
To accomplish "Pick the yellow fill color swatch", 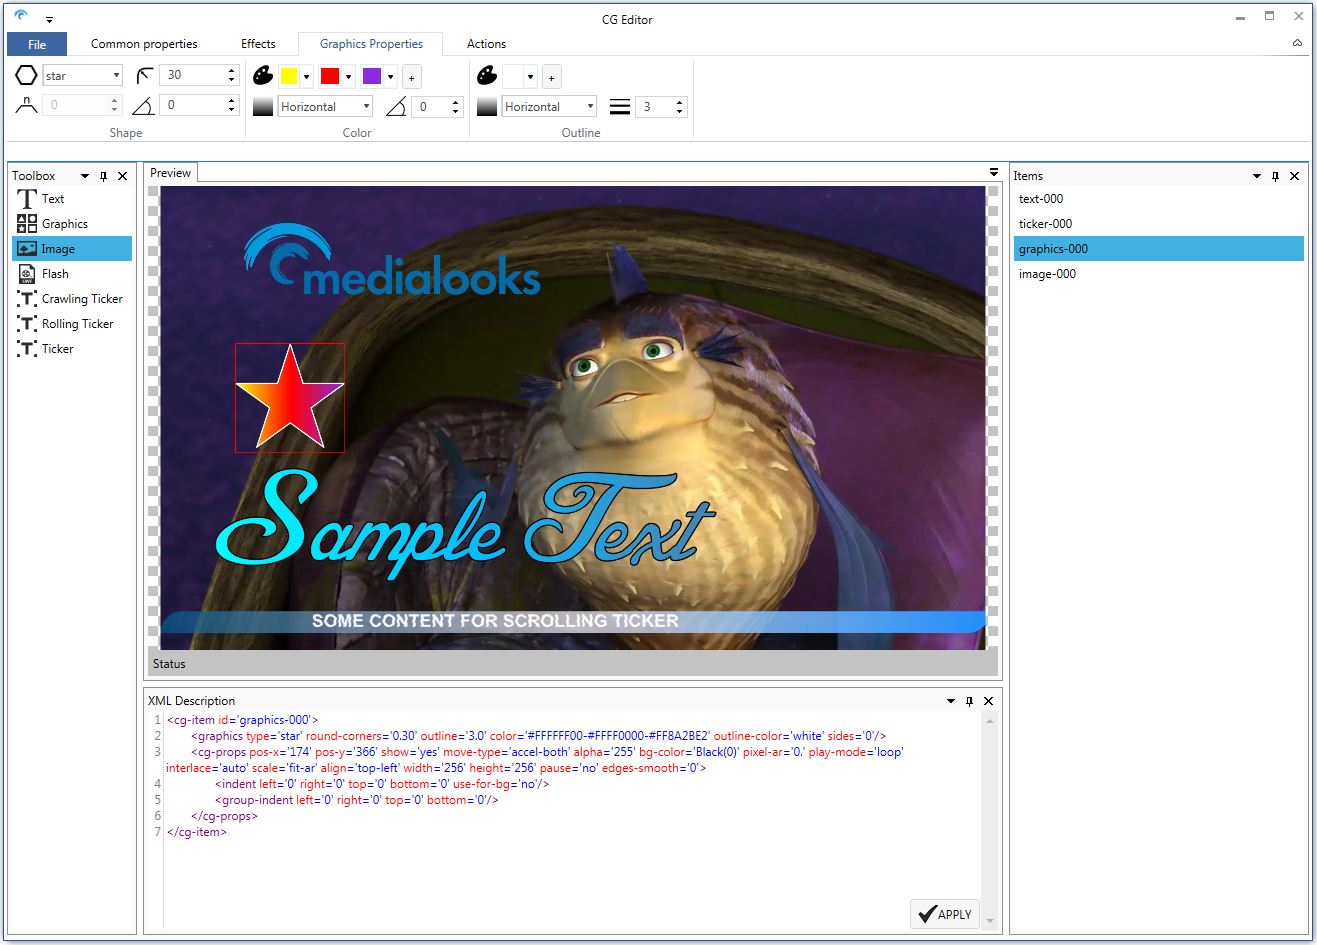I will point(289,76).
